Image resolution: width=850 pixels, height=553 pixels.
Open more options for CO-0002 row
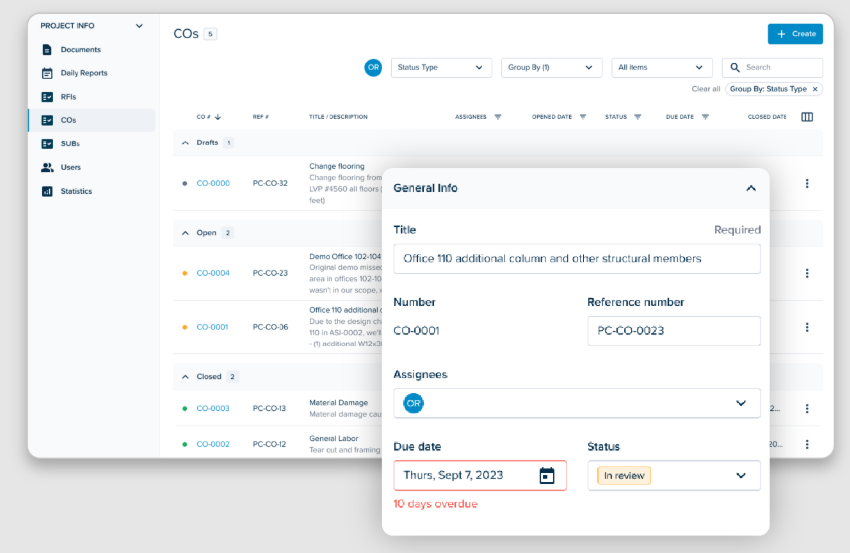point(807,444)
